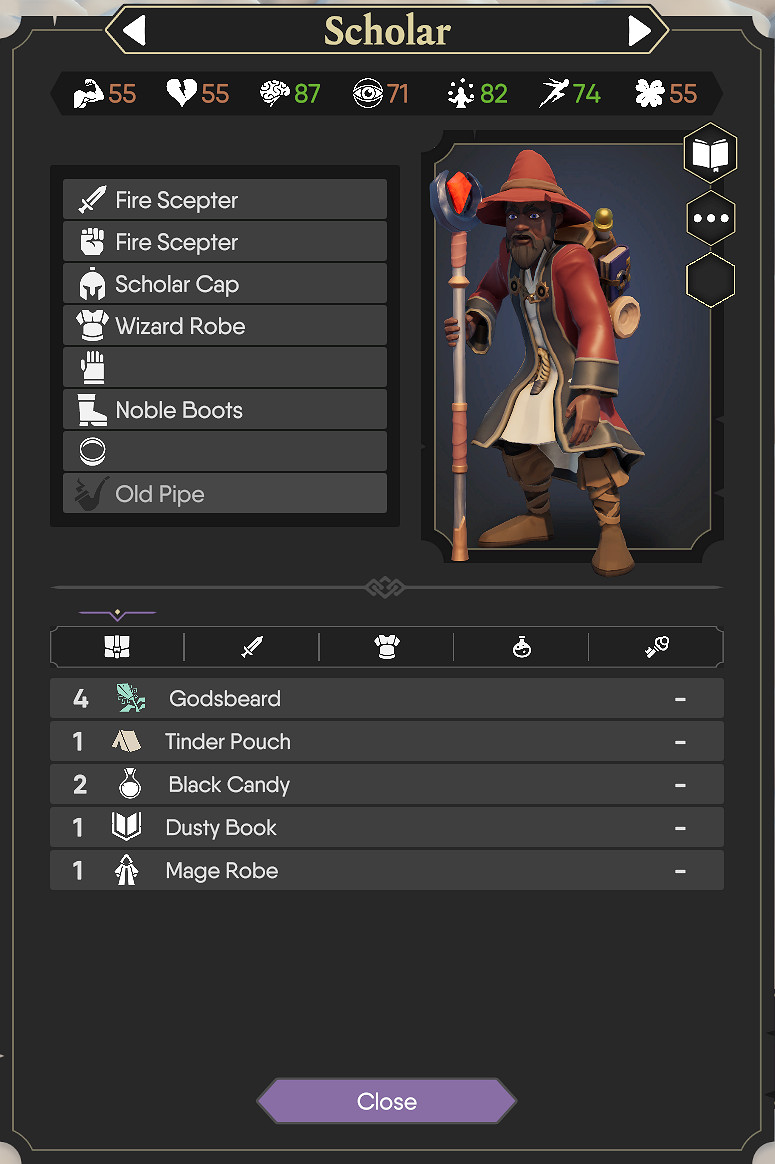
Task: Click the brain intelligence stat icon
Action: (274, 94)
